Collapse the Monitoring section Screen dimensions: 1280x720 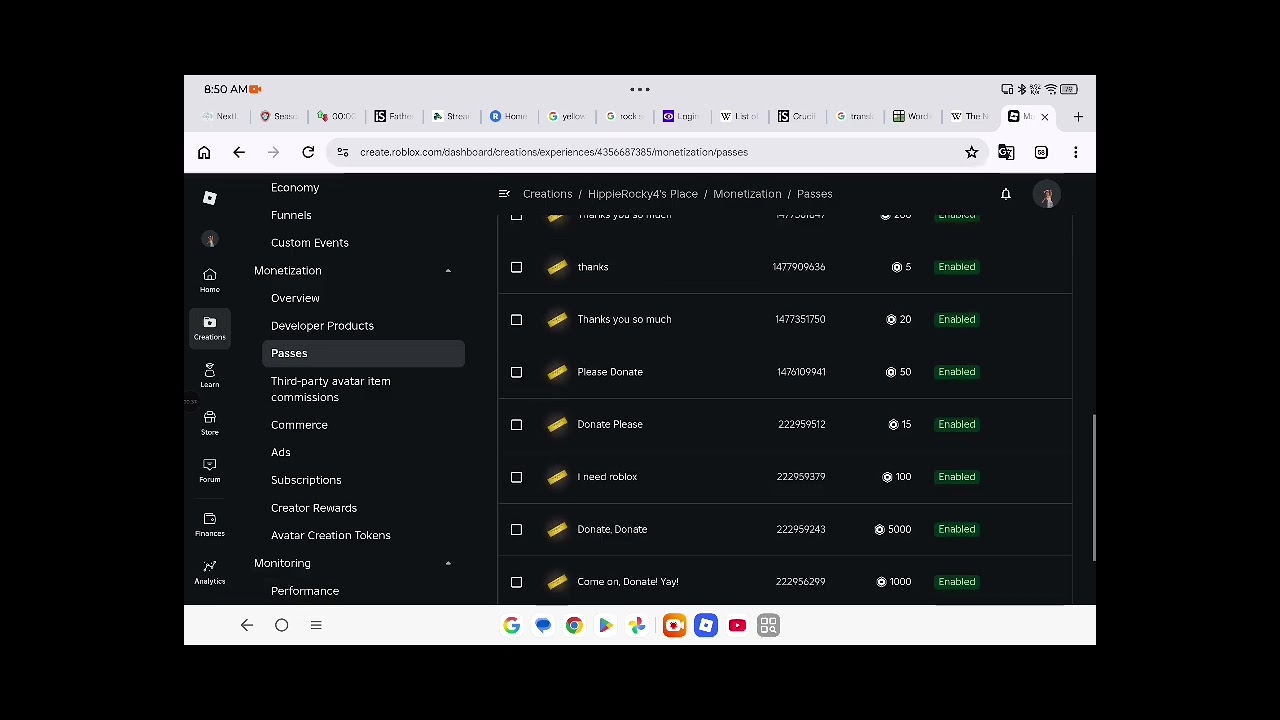(448, 564)
